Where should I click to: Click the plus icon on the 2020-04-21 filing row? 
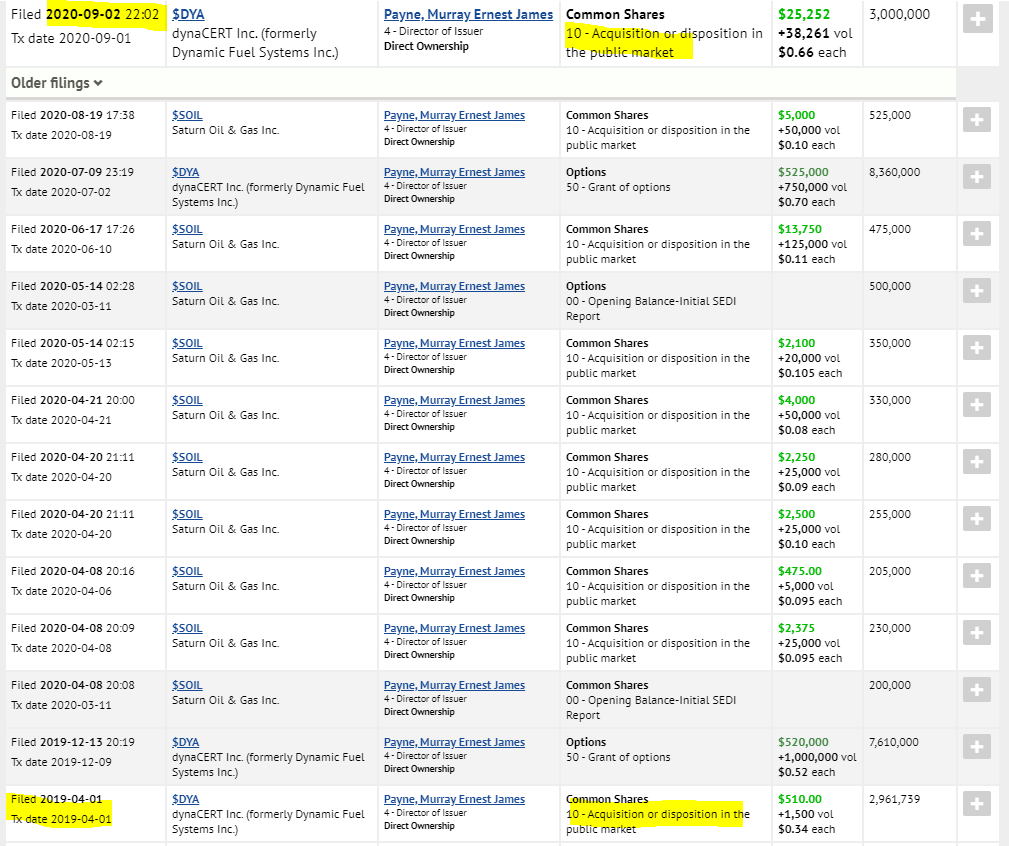[977, 405]
